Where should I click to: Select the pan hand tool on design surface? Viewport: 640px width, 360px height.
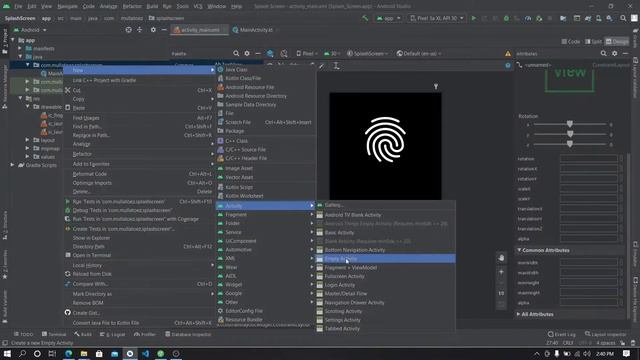[501, 258]
